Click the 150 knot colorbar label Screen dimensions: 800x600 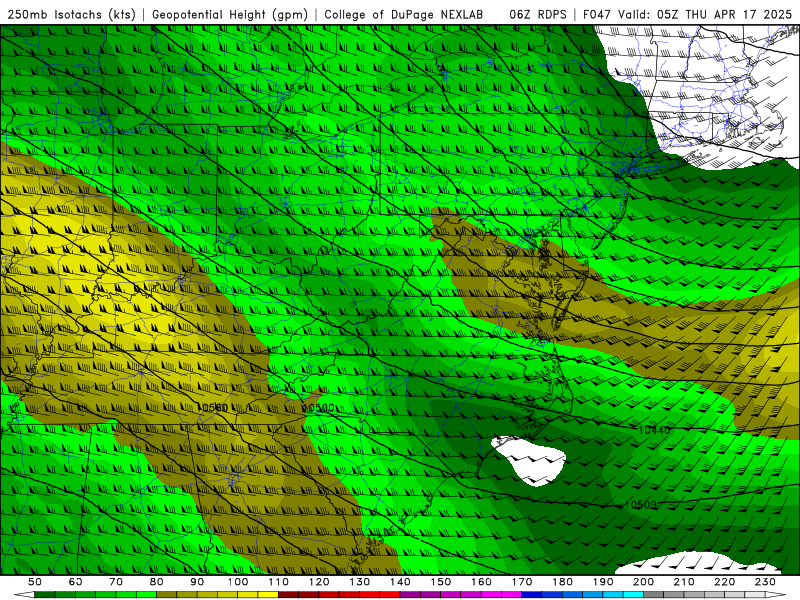point(441,582)
